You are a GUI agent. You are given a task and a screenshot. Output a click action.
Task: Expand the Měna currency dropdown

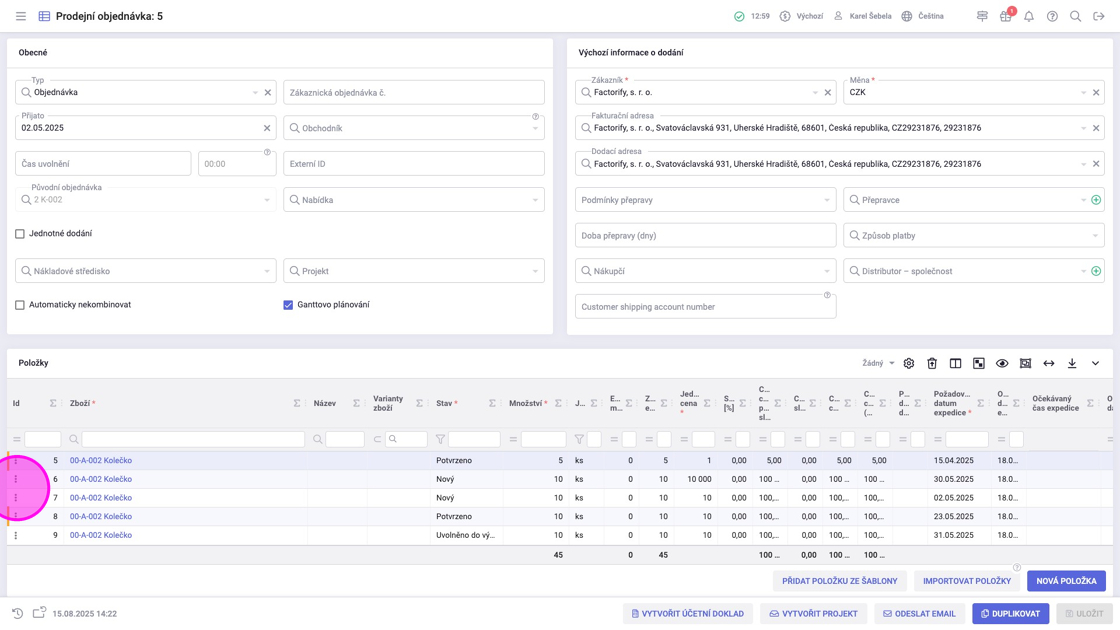click(x=1083, y=93)
